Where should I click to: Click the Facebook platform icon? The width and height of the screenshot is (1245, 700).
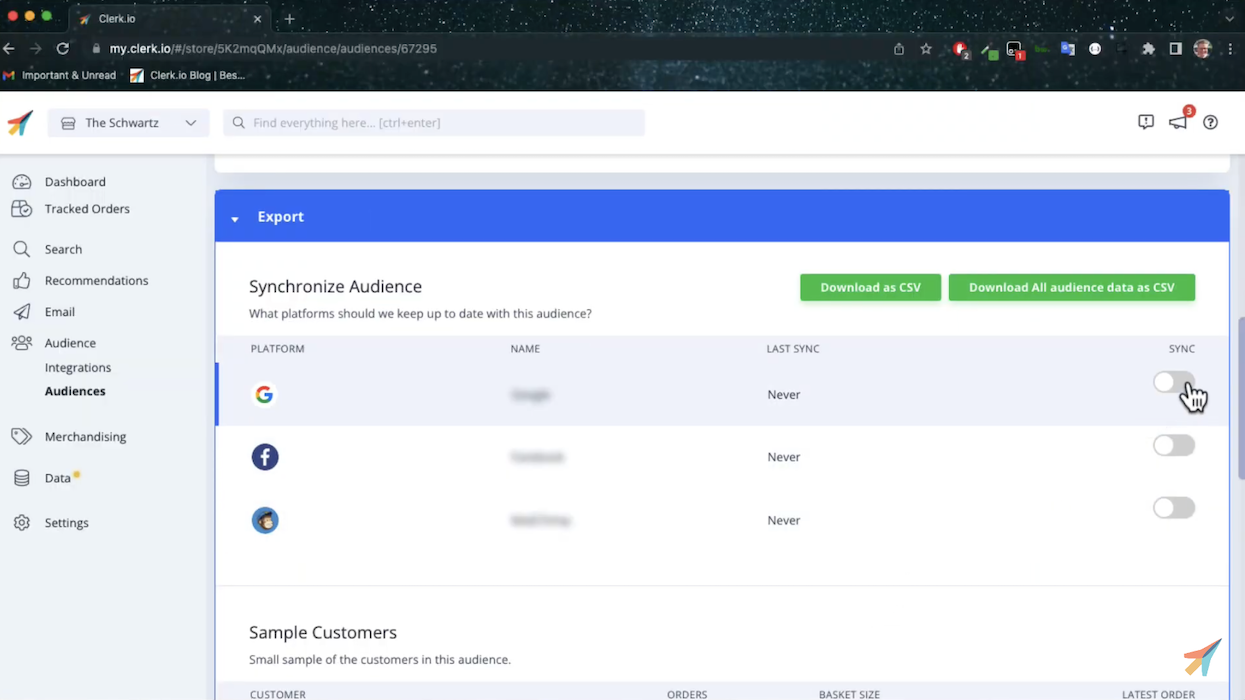pyautogui.click(x=265, y=457)
